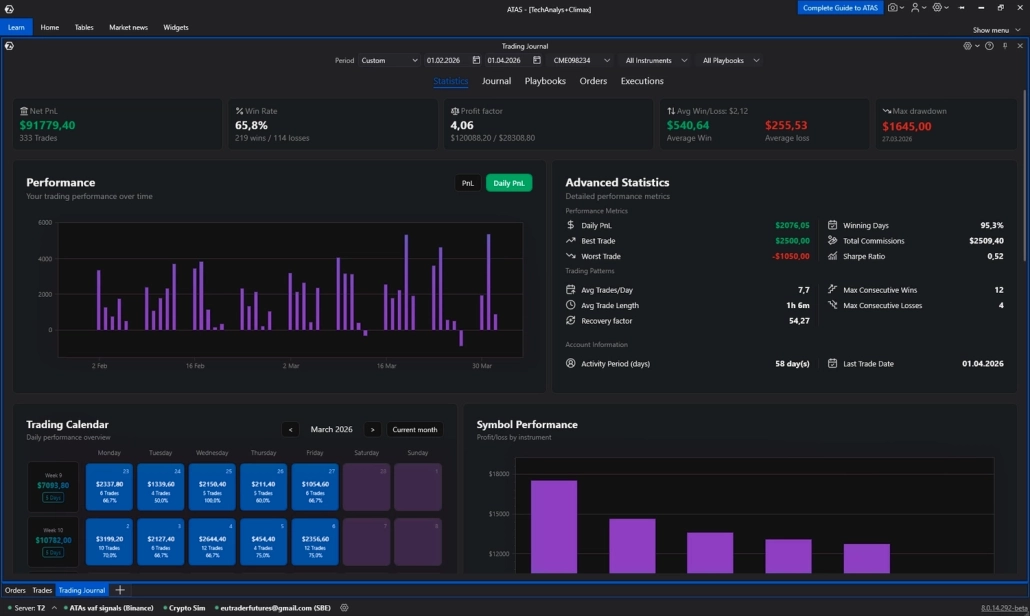The height and width of the screenshot is (616, 1030).
Task: Click the Profit factor scales icon
Action: 455,111
